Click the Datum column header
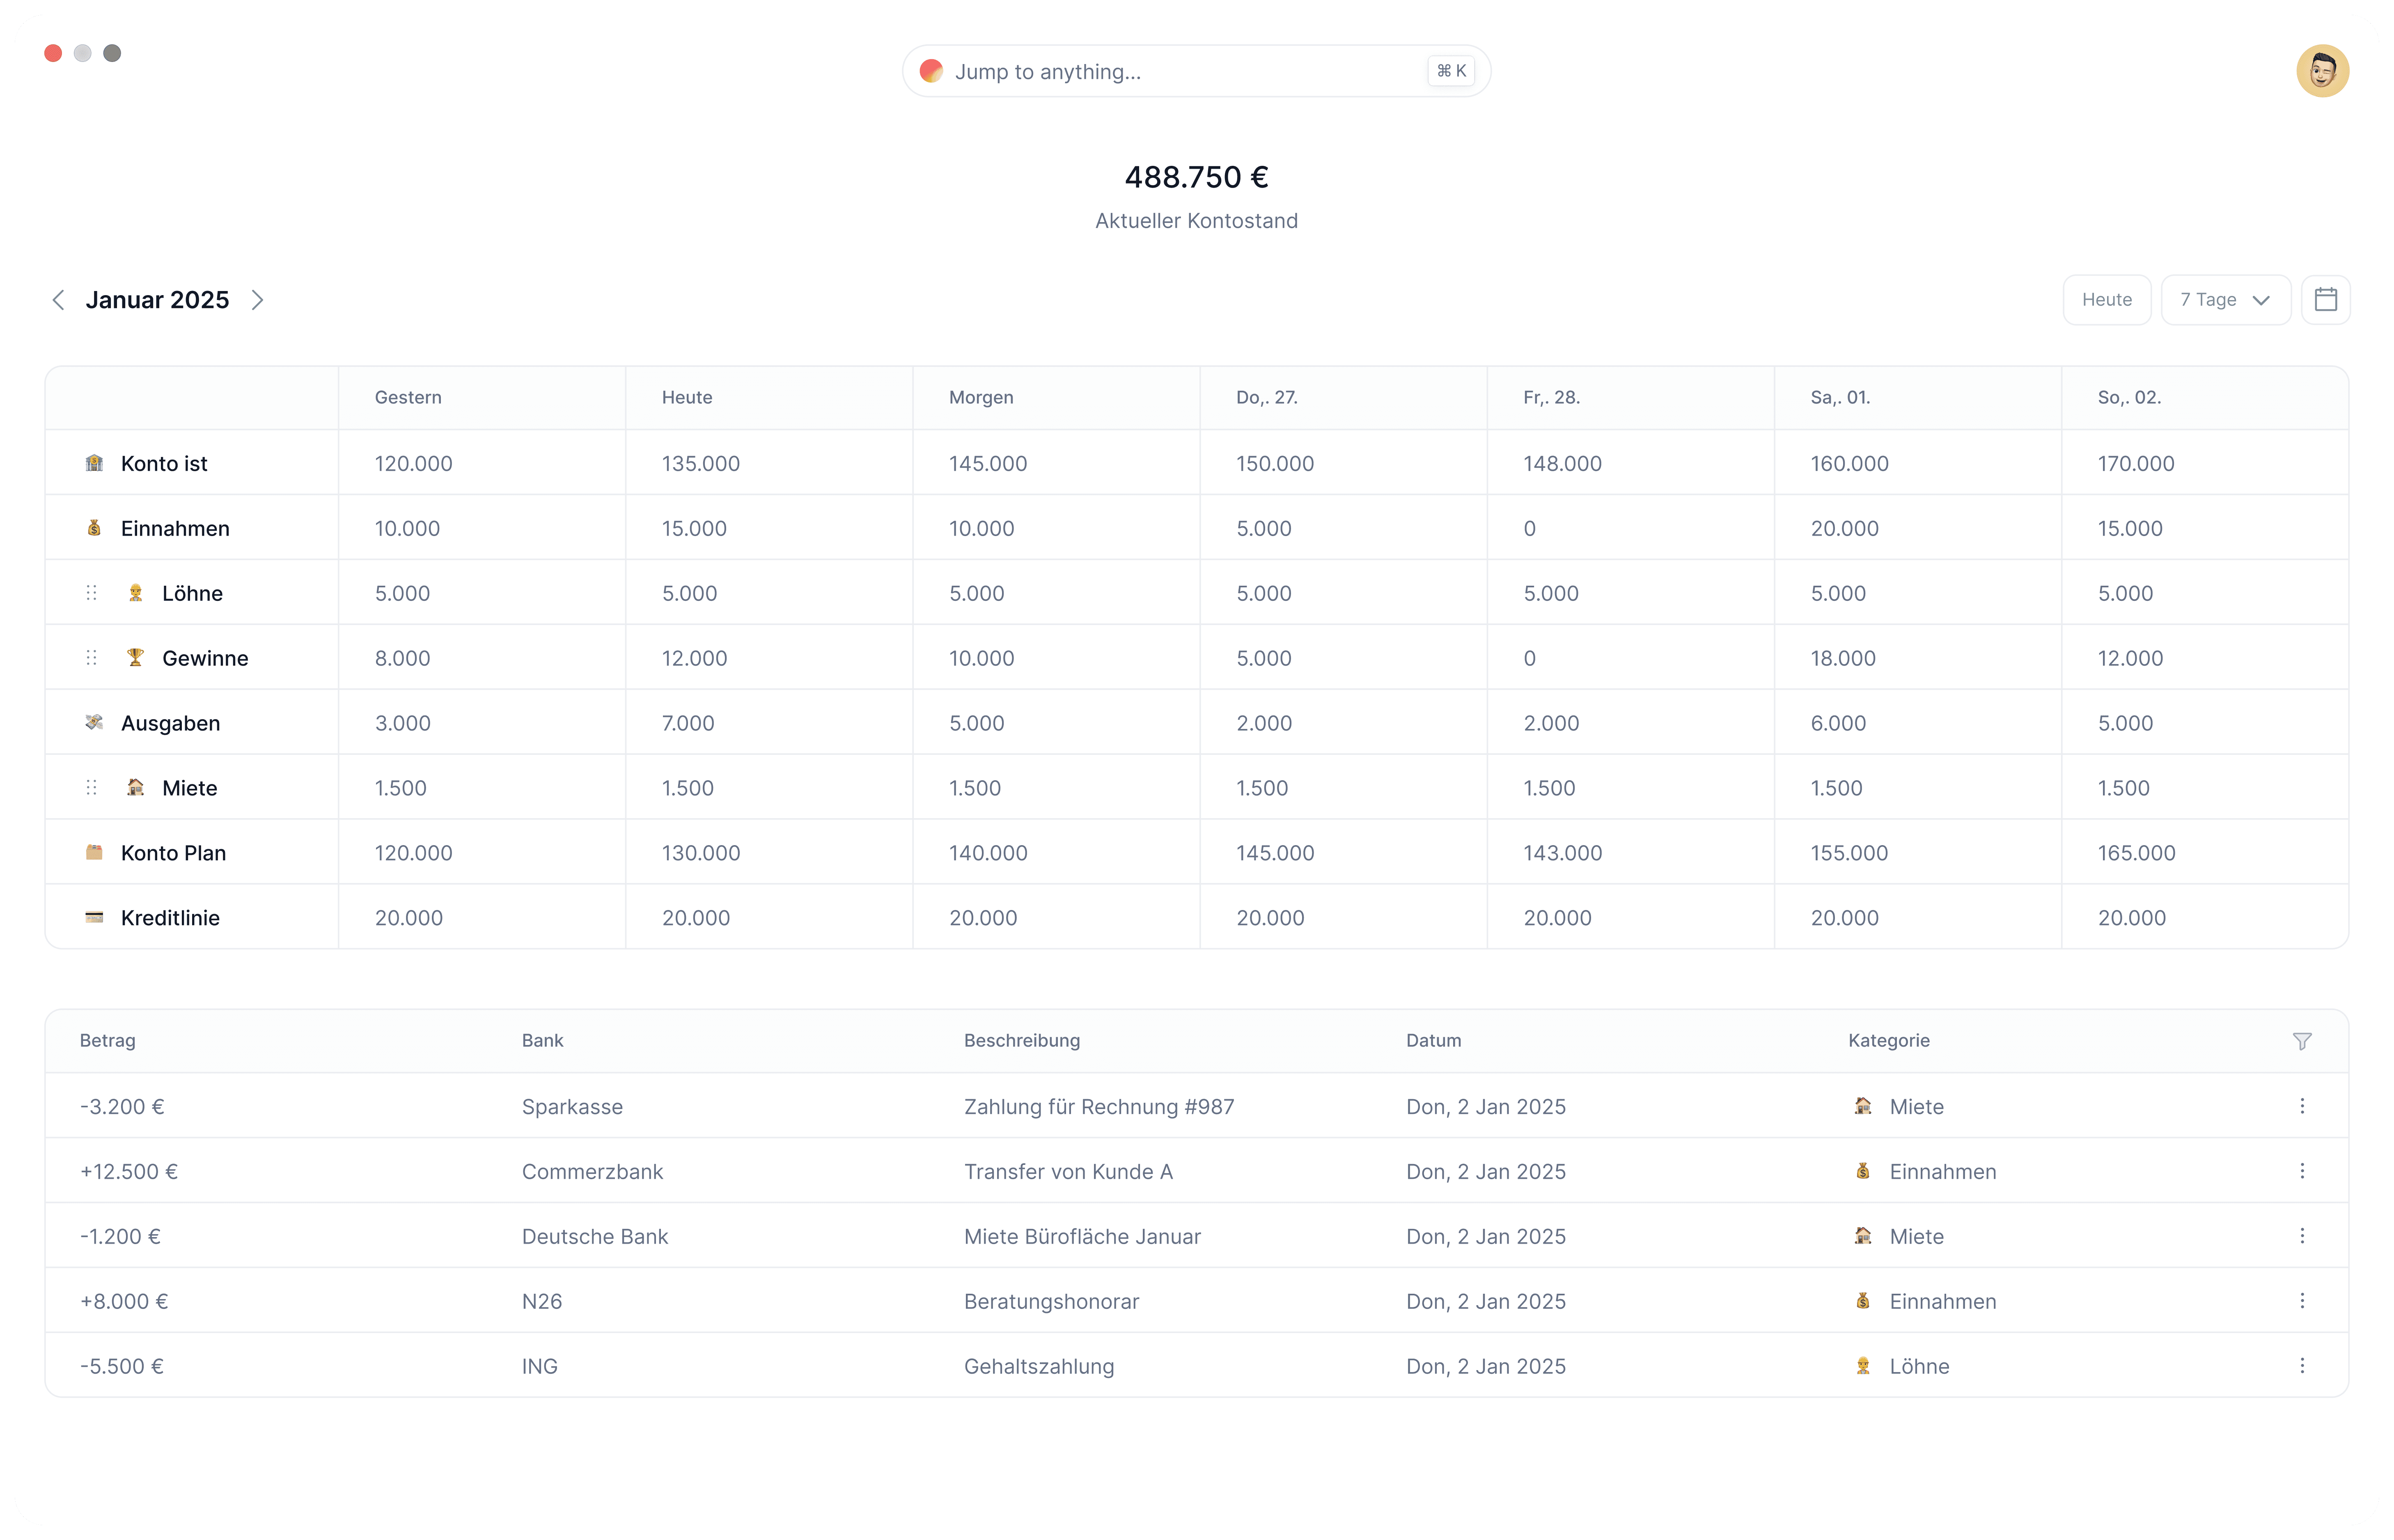The height and width of the screenshot is (1540, 2394). [x=1433, y=1041]
